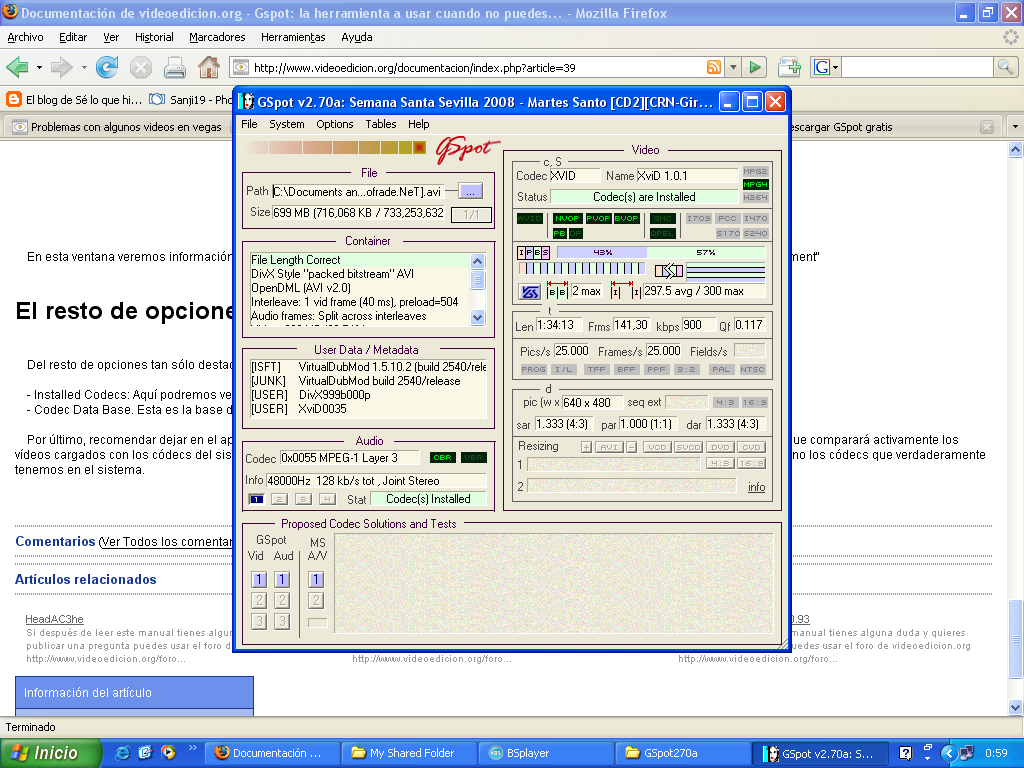
Task: Toggle MS A/V solution 1
Action: pos(316,579)
